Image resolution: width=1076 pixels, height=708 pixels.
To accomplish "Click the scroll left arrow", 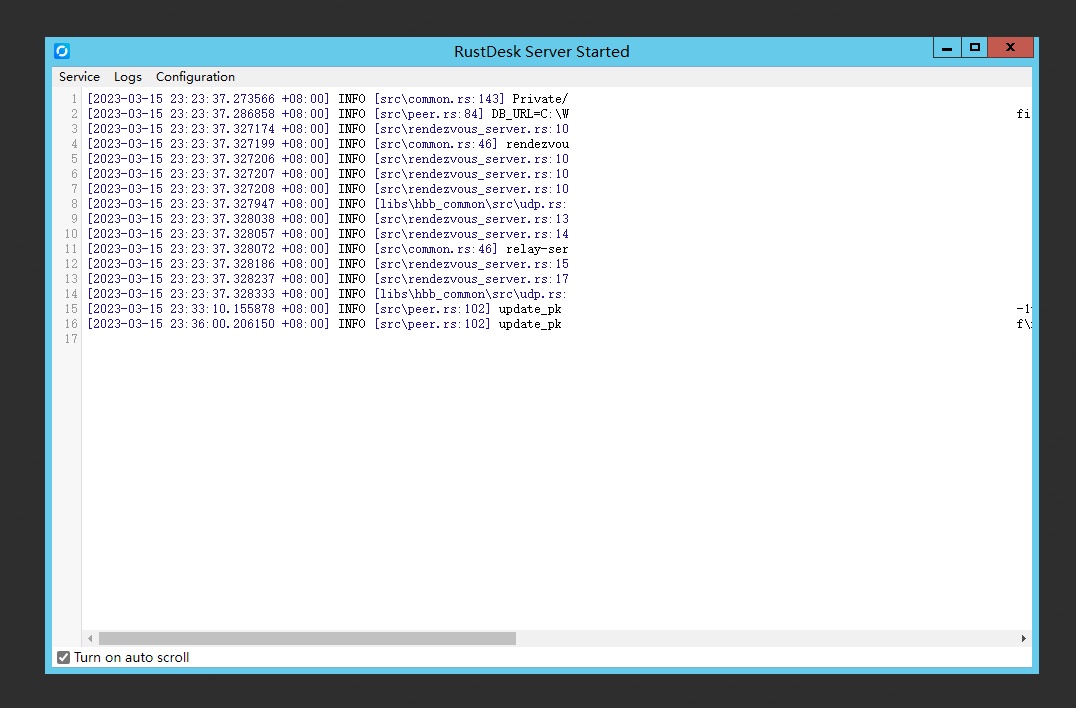I will point(90,638).
